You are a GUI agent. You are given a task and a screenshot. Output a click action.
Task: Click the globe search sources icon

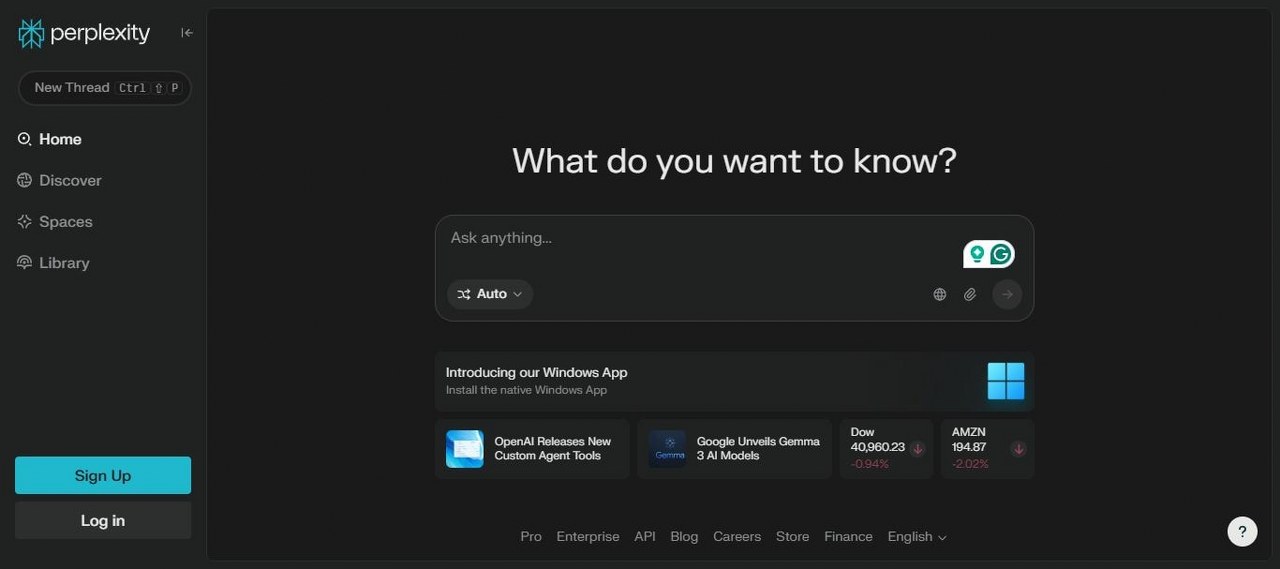940,295
